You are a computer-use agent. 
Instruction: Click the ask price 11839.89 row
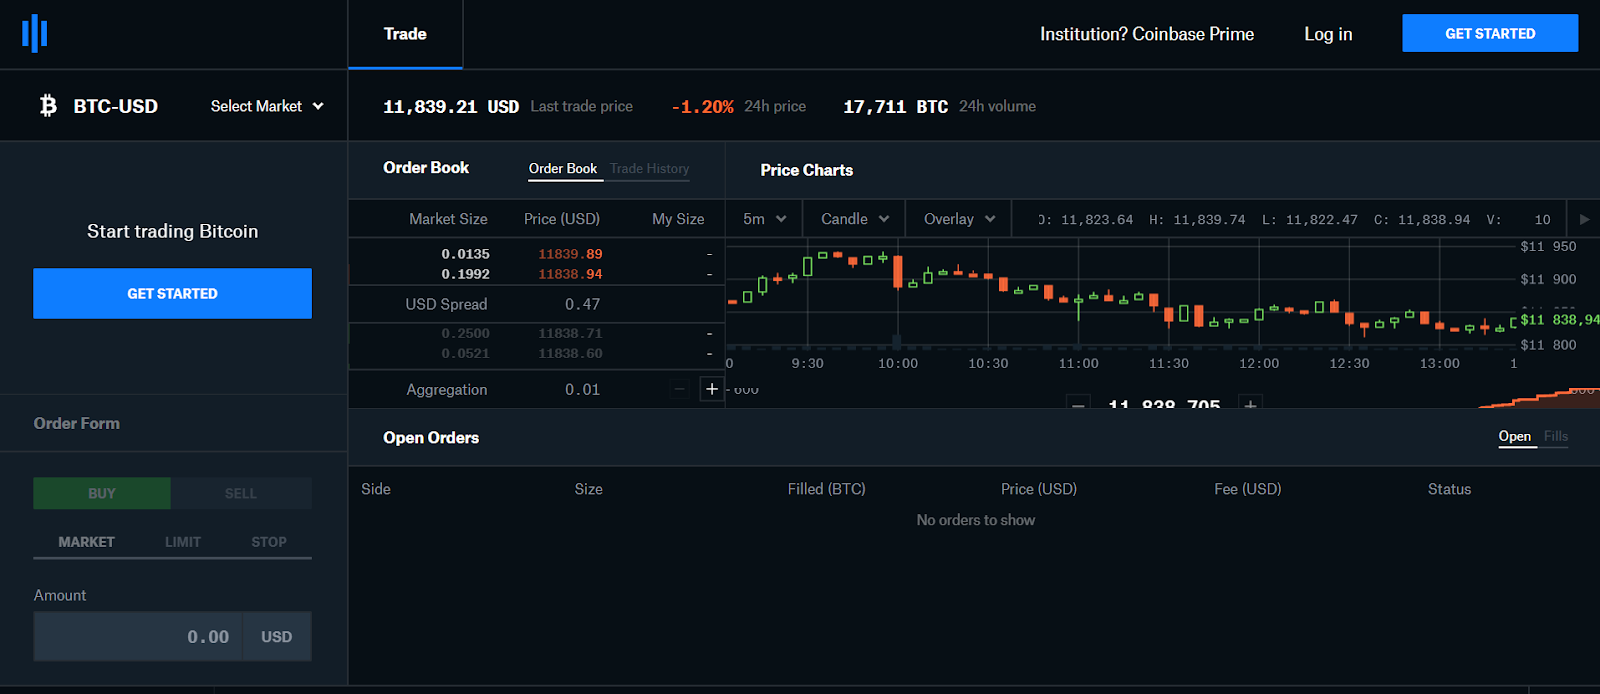[536, 254]
